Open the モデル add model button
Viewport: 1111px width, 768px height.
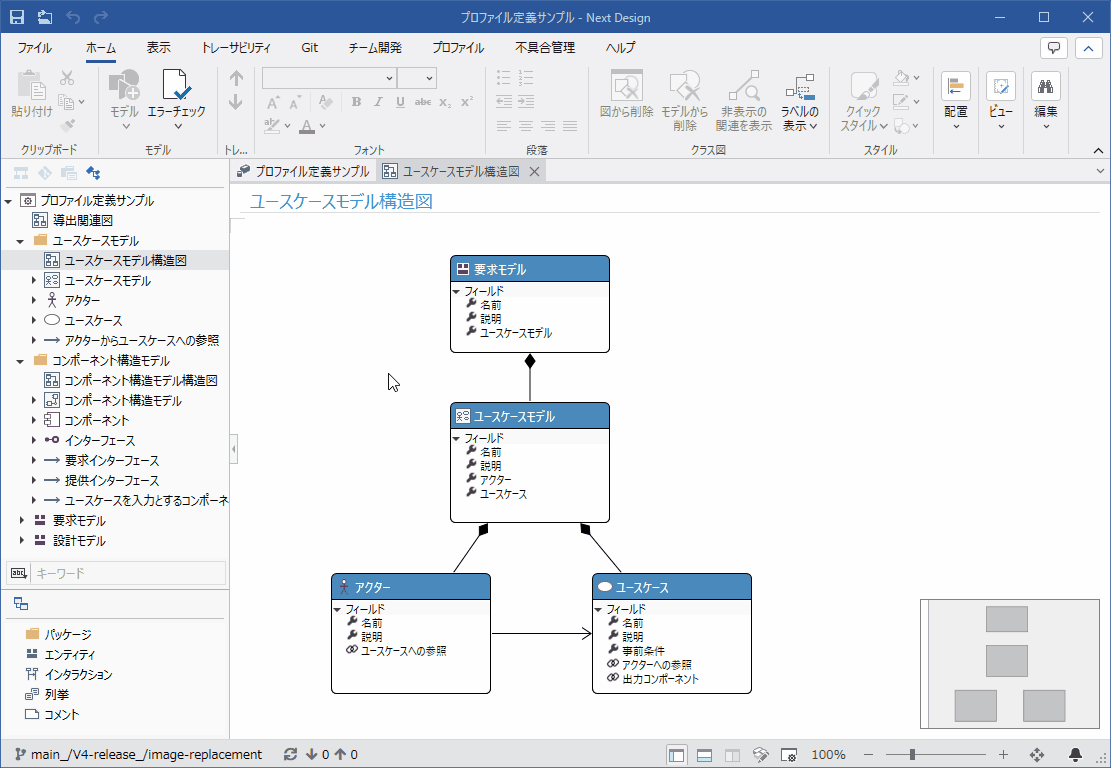[x=124, y=100]
